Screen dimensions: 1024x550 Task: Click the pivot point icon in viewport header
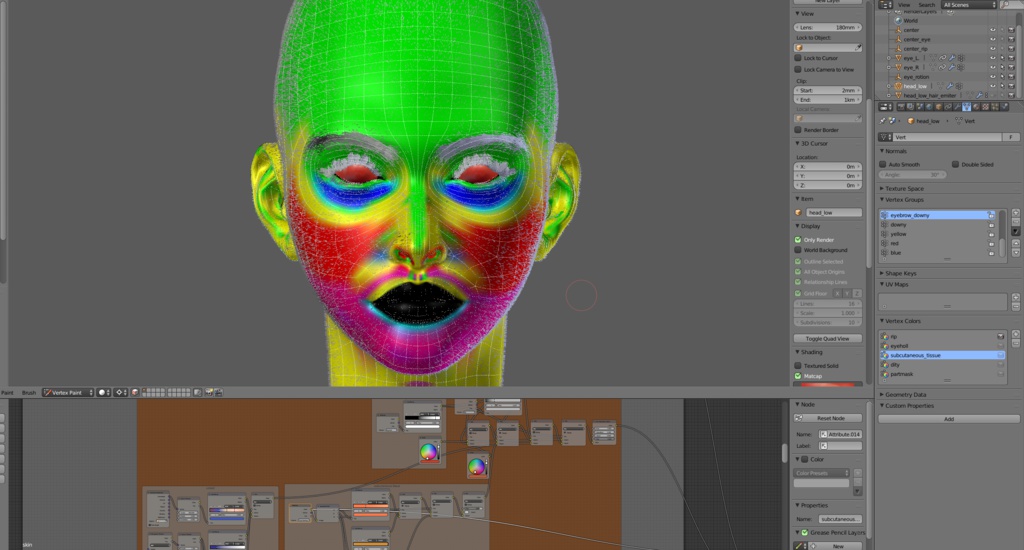click(x=121, y=393)
